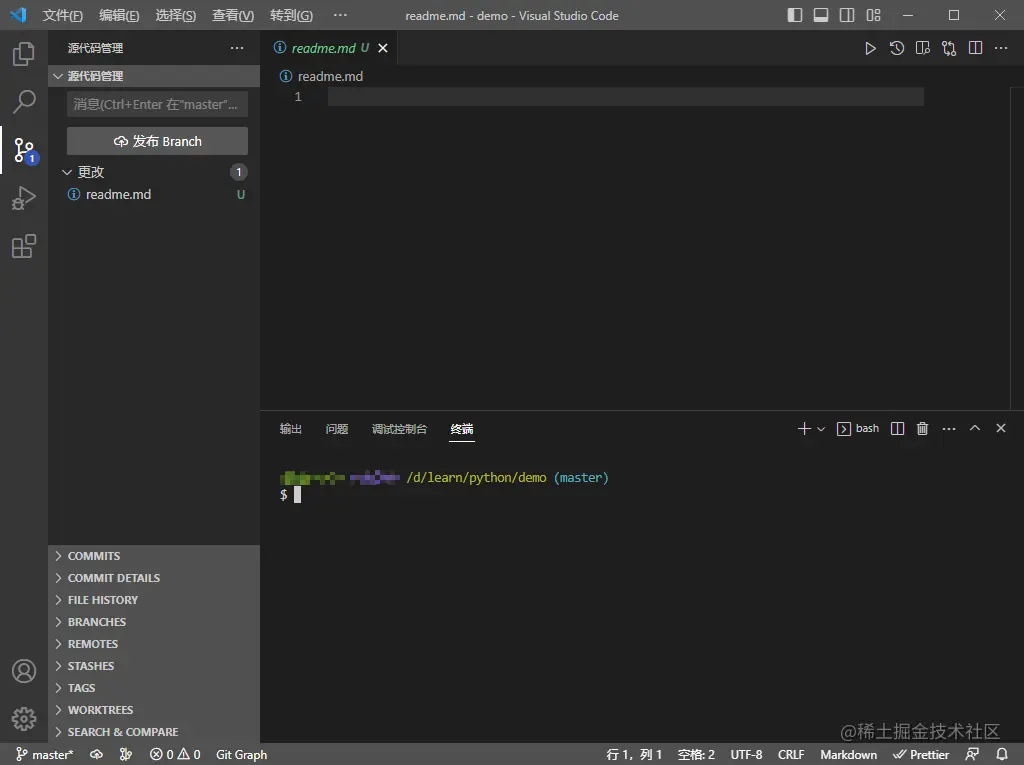Viewport: 1024px width, 765px height.
Task: Collapse the 更改 changes group
Action: point(154,172)
